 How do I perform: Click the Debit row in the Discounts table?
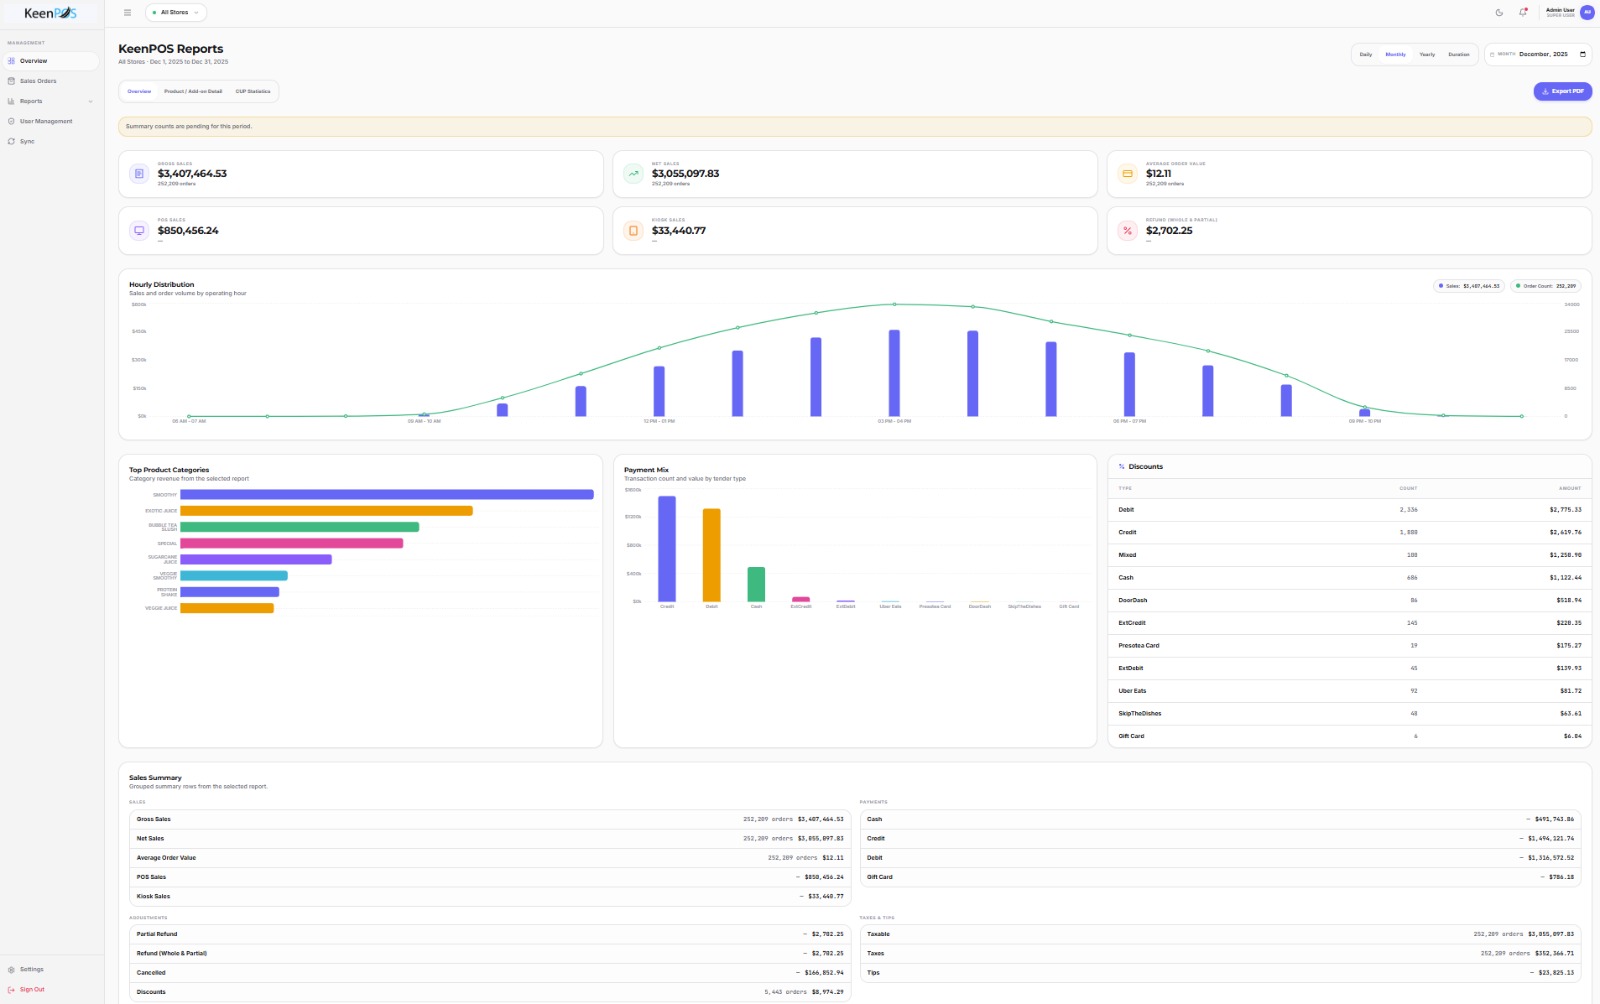pos(1349,510)
